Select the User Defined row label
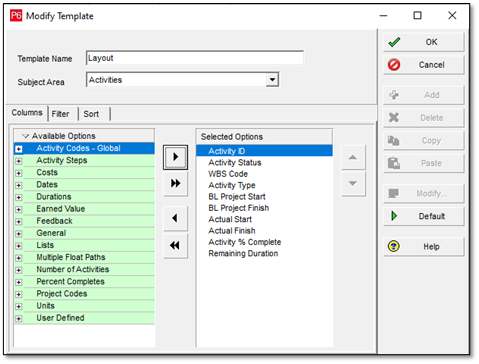The width and height of the screenshot is (479, 364). 60,318
